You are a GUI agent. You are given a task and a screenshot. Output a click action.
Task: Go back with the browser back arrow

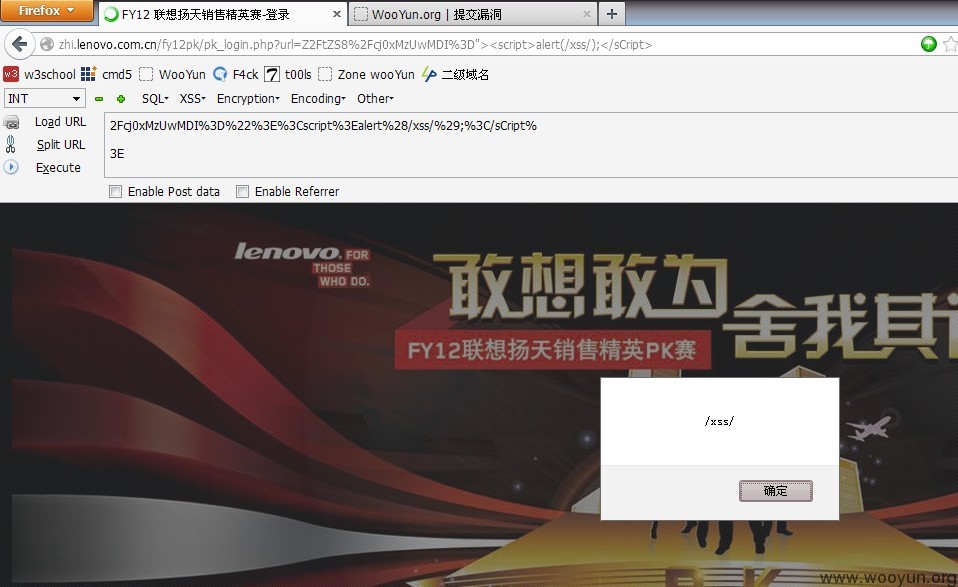pos(20,44)
